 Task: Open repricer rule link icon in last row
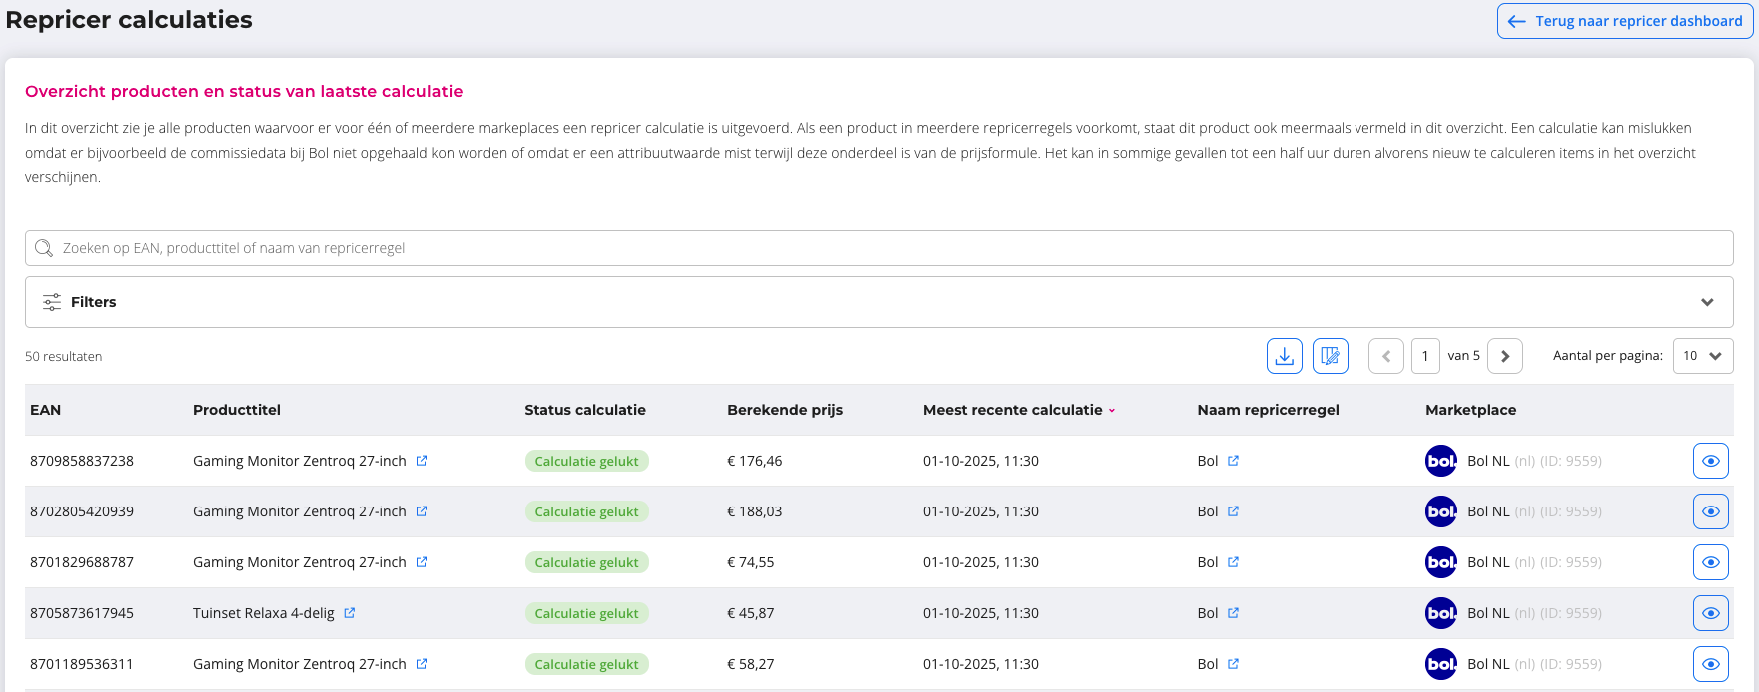(x=1233, y=664)
